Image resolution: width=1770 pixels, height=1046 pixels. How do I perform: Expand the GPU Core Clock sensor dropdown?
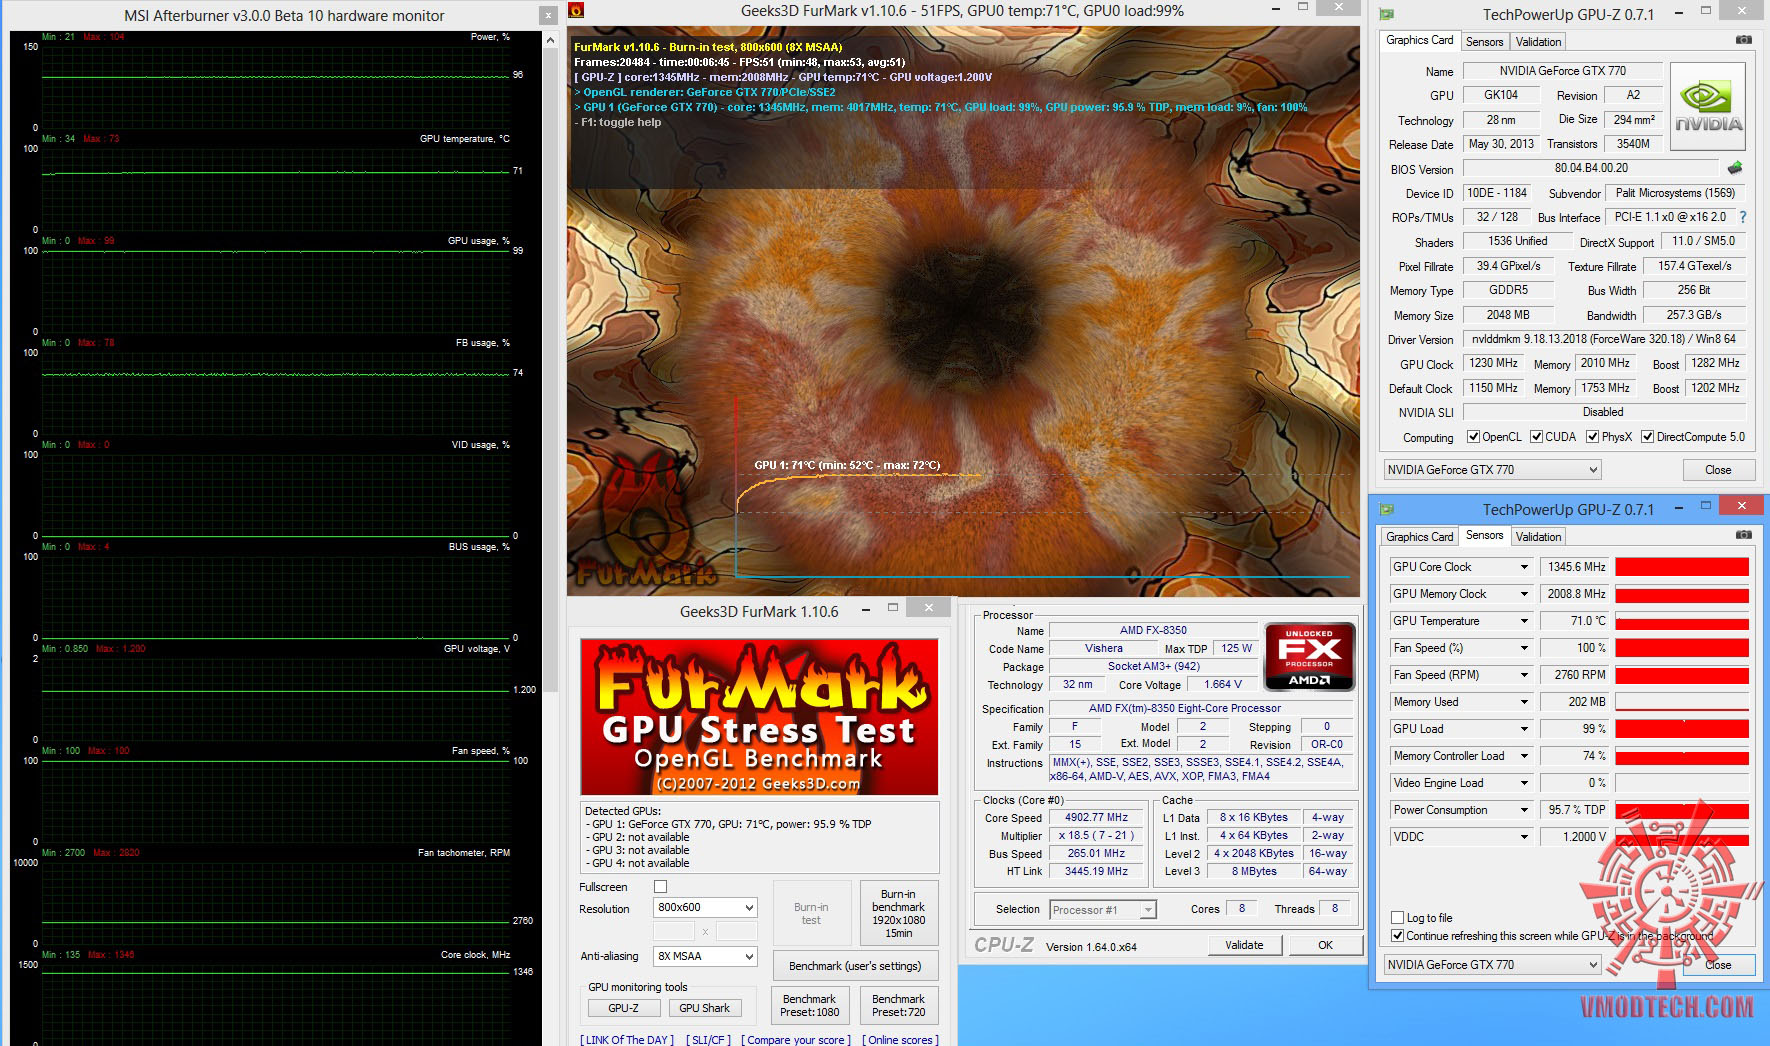point(1524,567)
